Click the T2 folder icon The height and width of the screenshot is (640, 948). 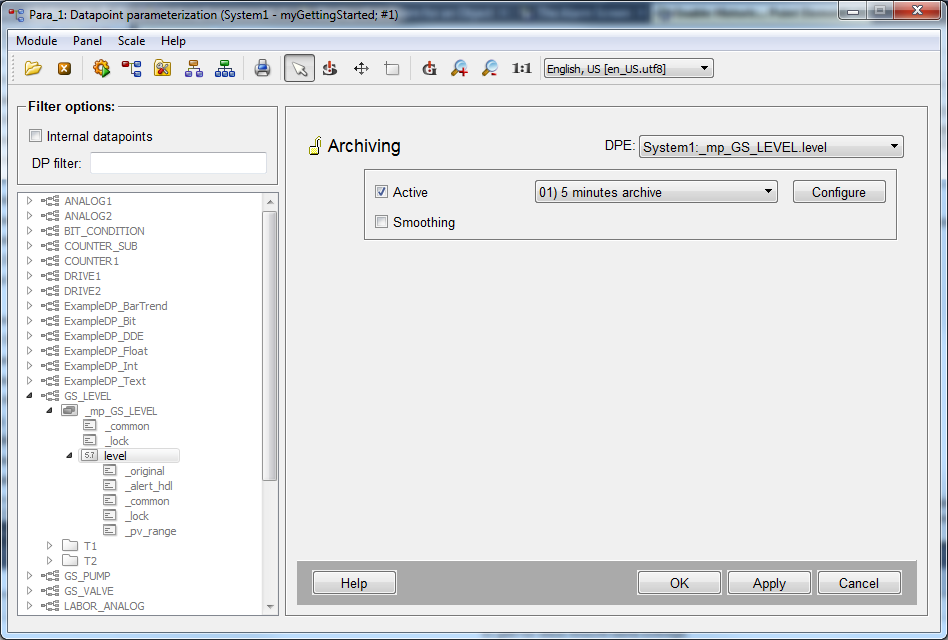tap(70, 560)
